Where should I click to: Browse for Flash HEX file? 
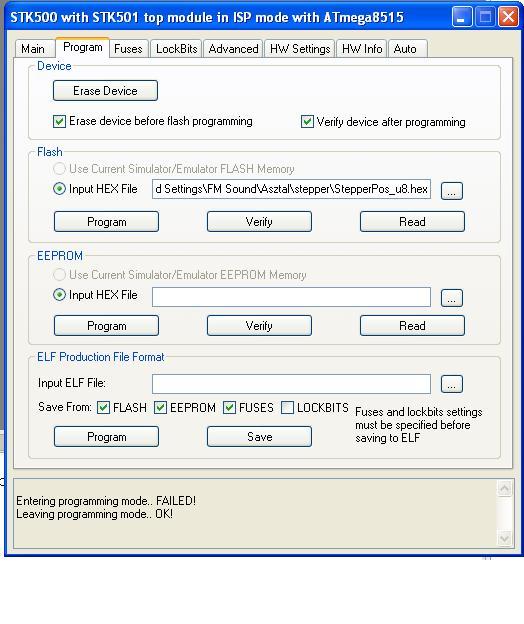[x=452, y=191]
